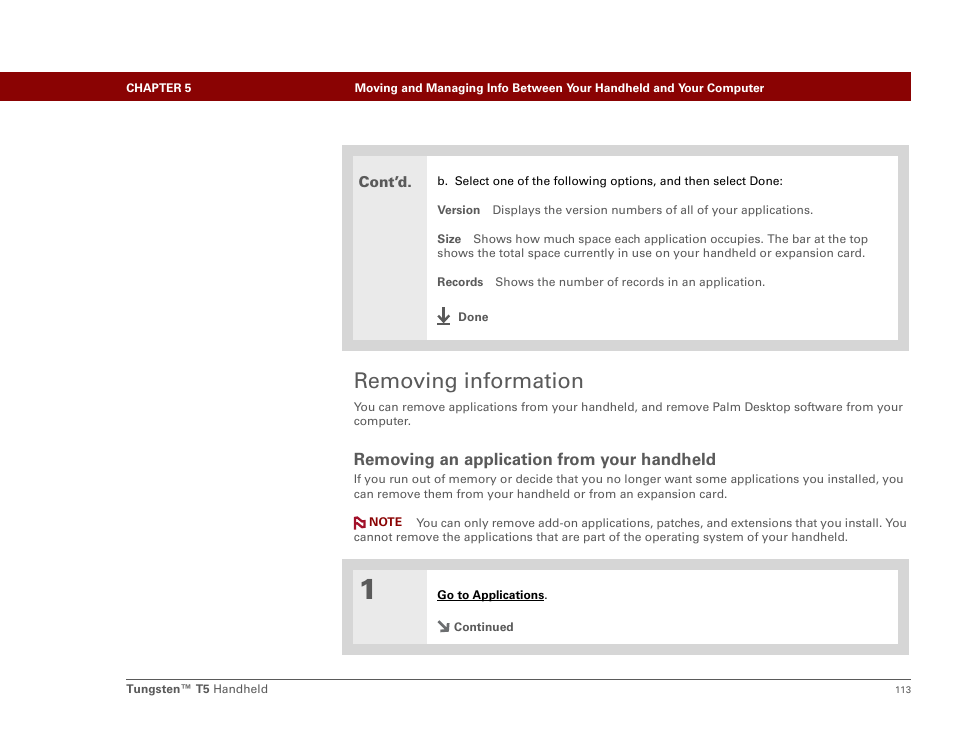
Task: Select the bold Records option label
Action: (460, 282)
